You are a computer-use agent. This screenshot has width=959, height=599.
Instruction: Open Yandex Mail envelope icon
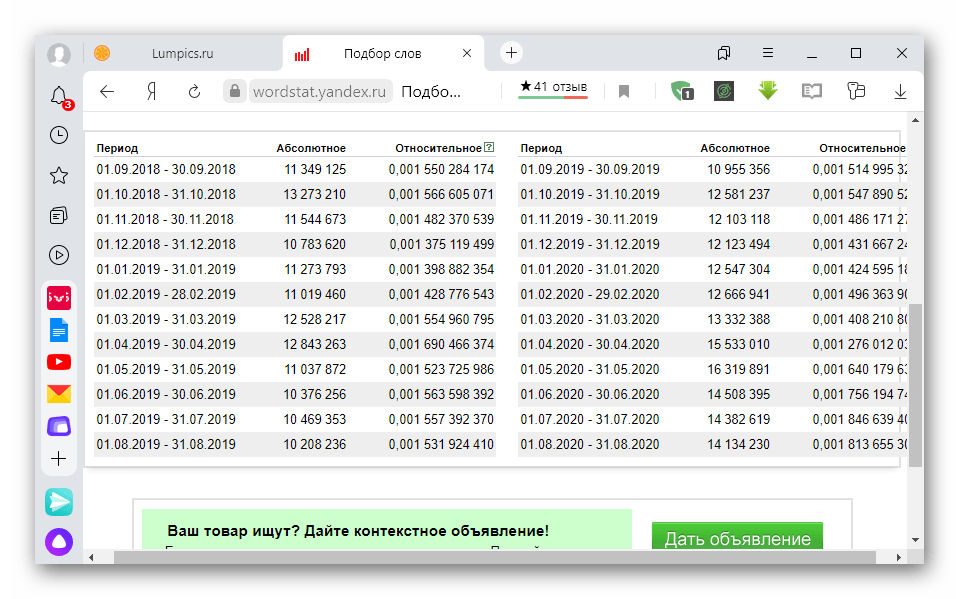(x=59, y=394)
